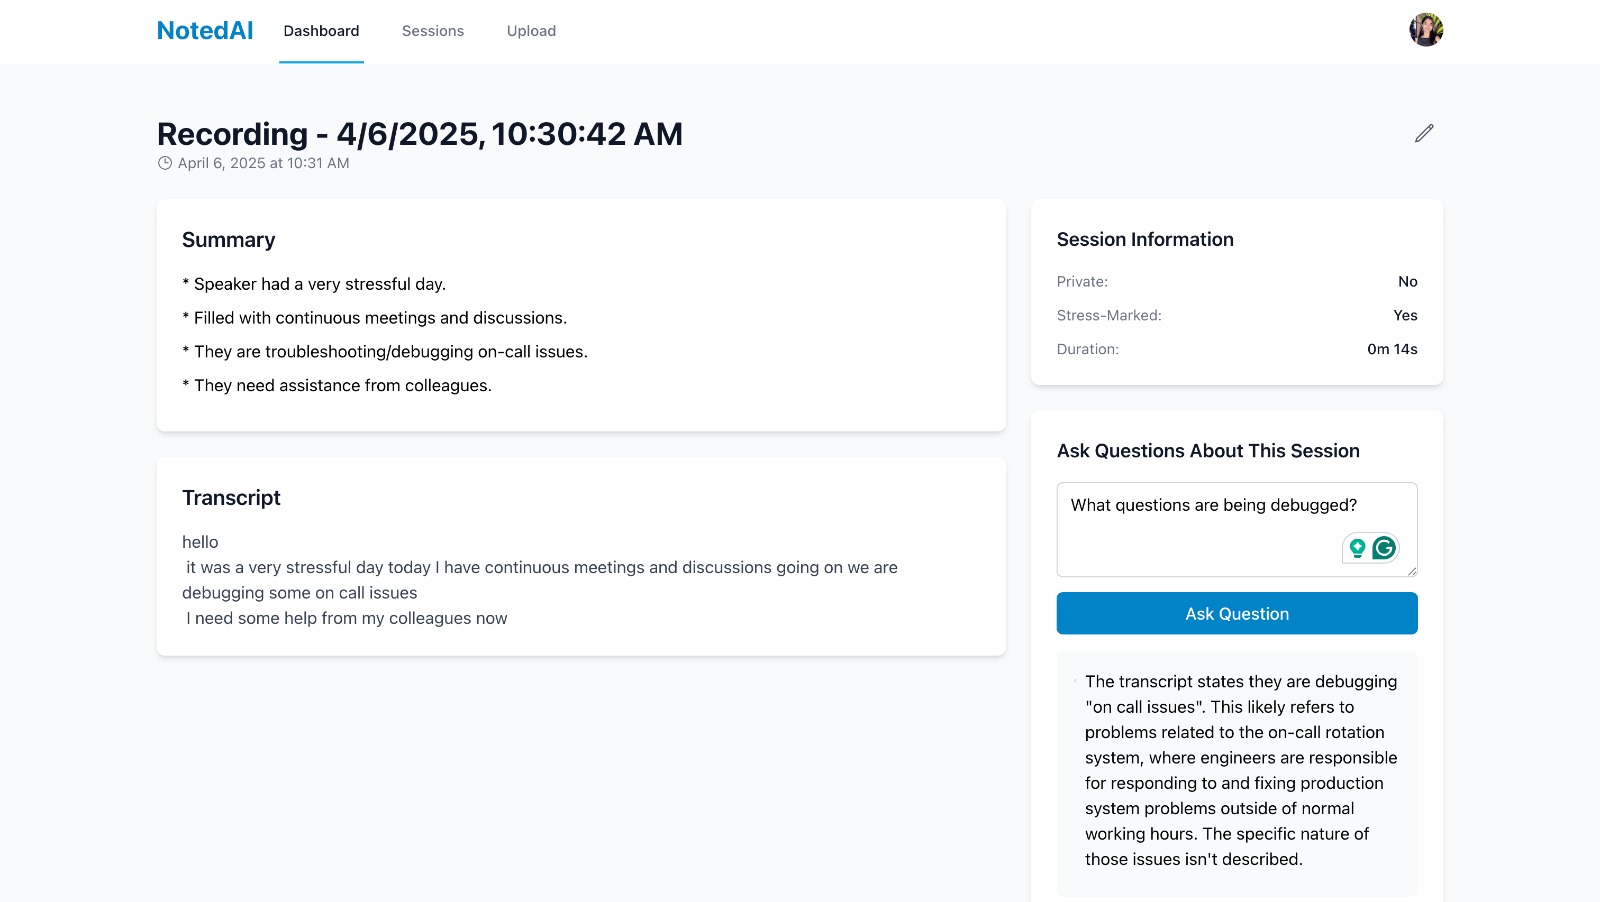Click the answer text about on-call issues
Image resolution: width=1600 pixels, height=902 pixels.
click(1240, 770)
